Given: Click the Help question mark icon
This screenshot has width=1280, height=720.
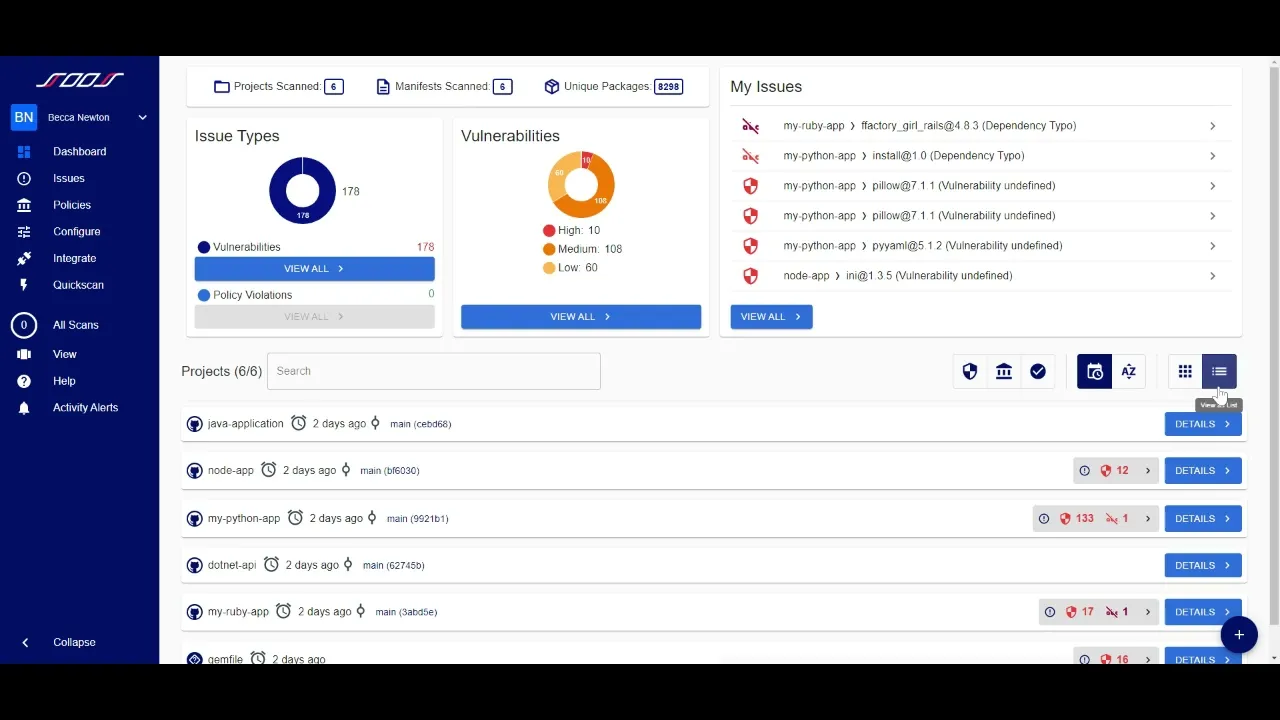Looking at the screenshot, I should [x=24, y=381].
